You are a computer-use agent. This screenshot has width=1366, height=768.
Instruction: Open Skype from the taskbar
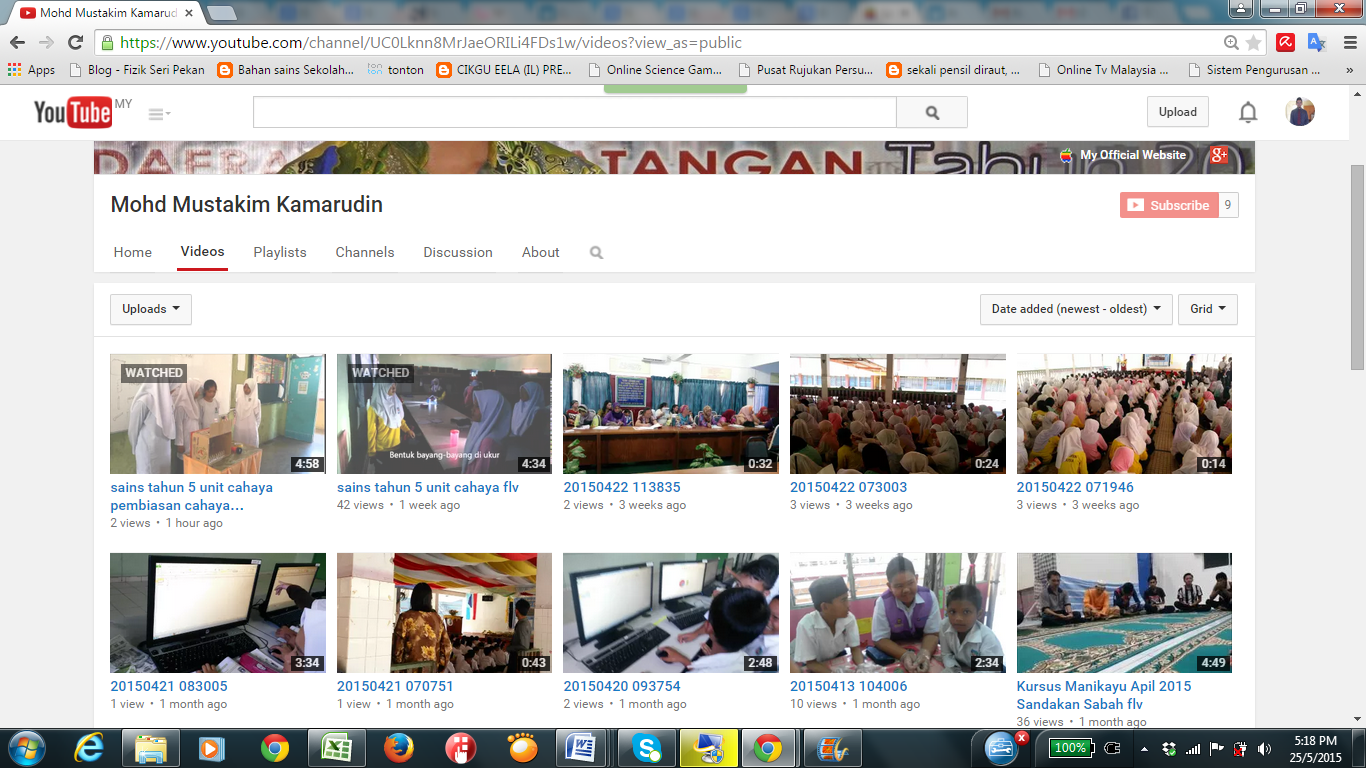(x=646, y=748)
